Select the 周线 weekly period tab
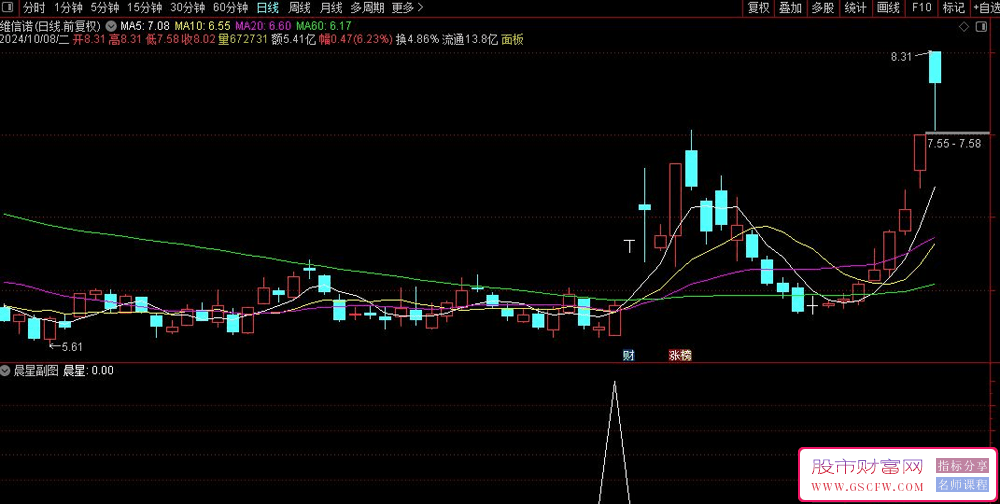Screen dimensions: 1000x504 pyautogui.click(x=300, y=8)
